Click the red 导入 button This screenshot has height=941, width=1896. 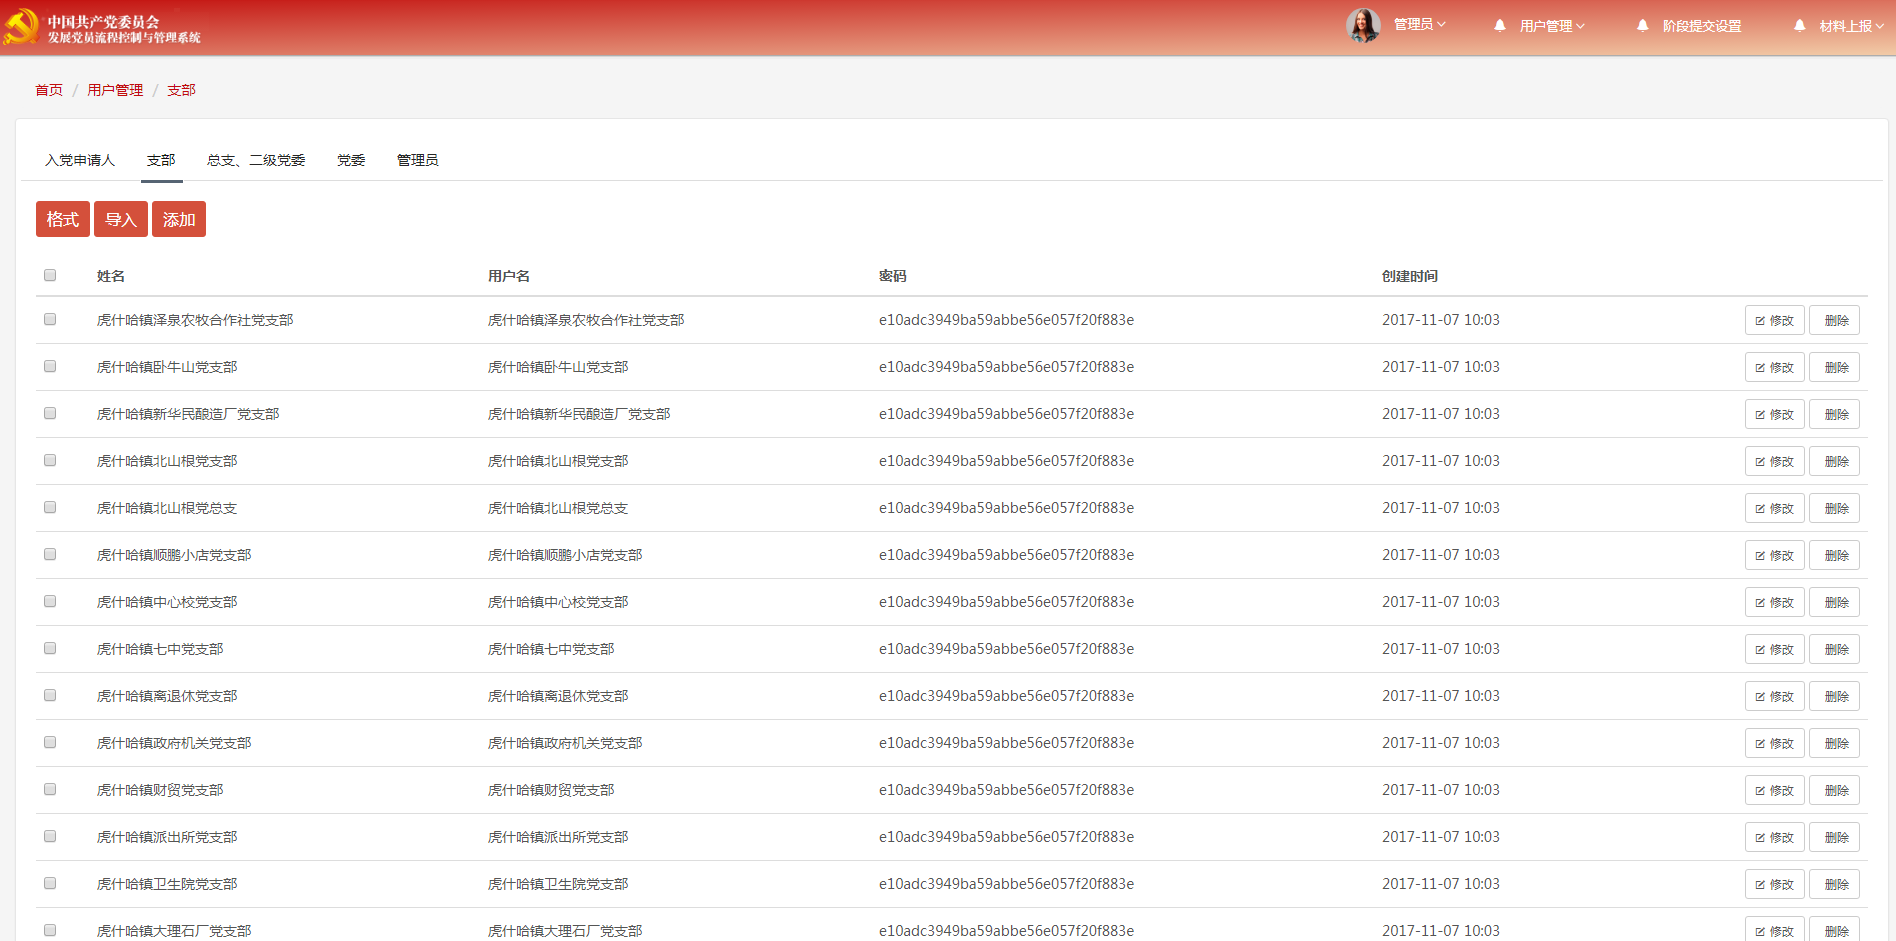121,219
